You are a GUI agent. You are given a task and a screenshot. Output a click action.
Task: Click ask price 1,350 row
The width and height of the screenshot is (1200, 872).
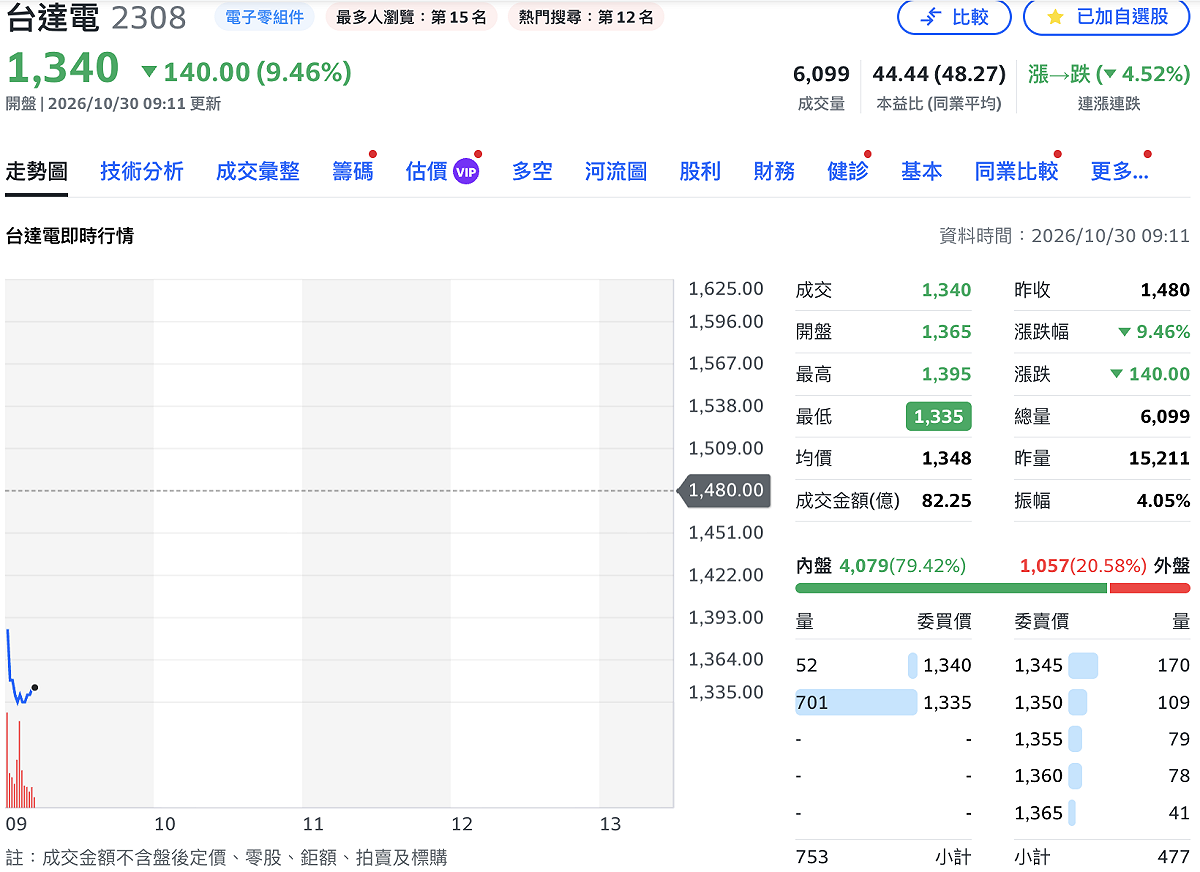1102,702
